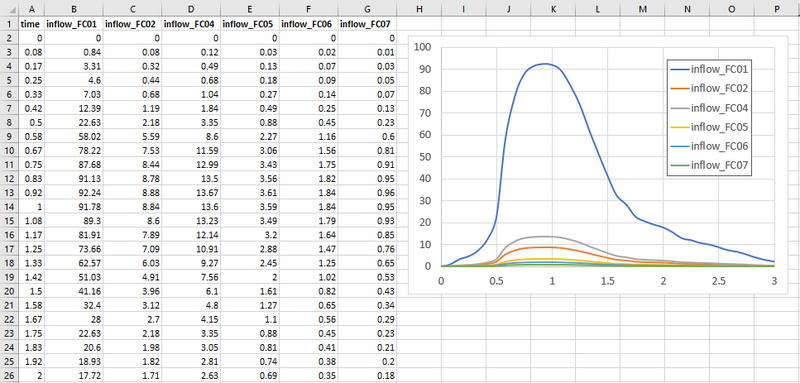Click the x-axis label 2.5
800x383 pixels.
pyautogui.click(x=719, y=281)
